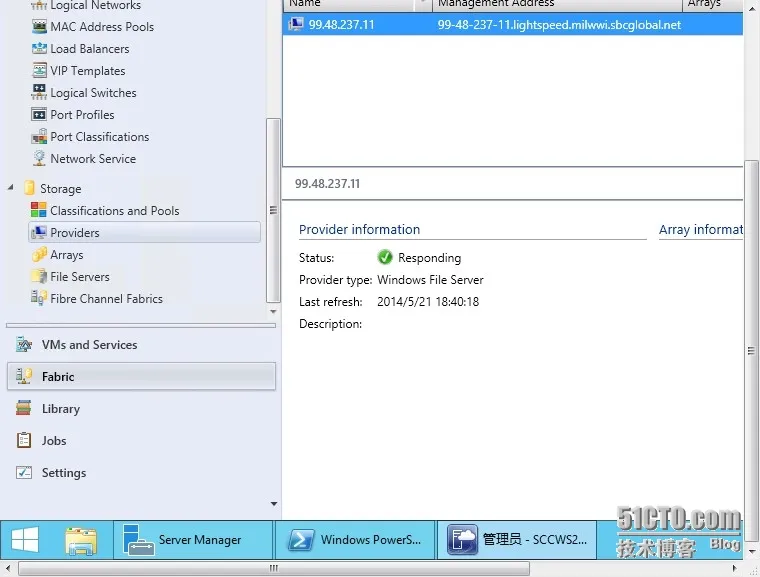Open the Arrays node
Image resolution: width=760 pixels, height=577 pixels.
coord(67,255)
